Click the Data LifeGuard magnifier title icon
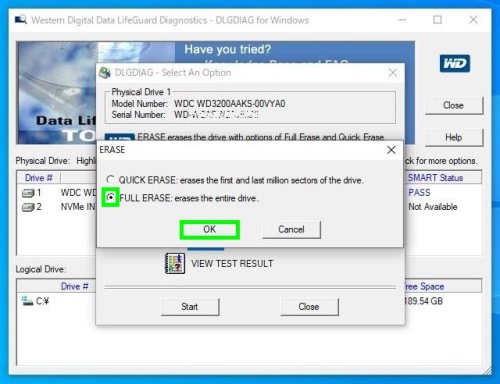The image size is (500, 384). 21,20
